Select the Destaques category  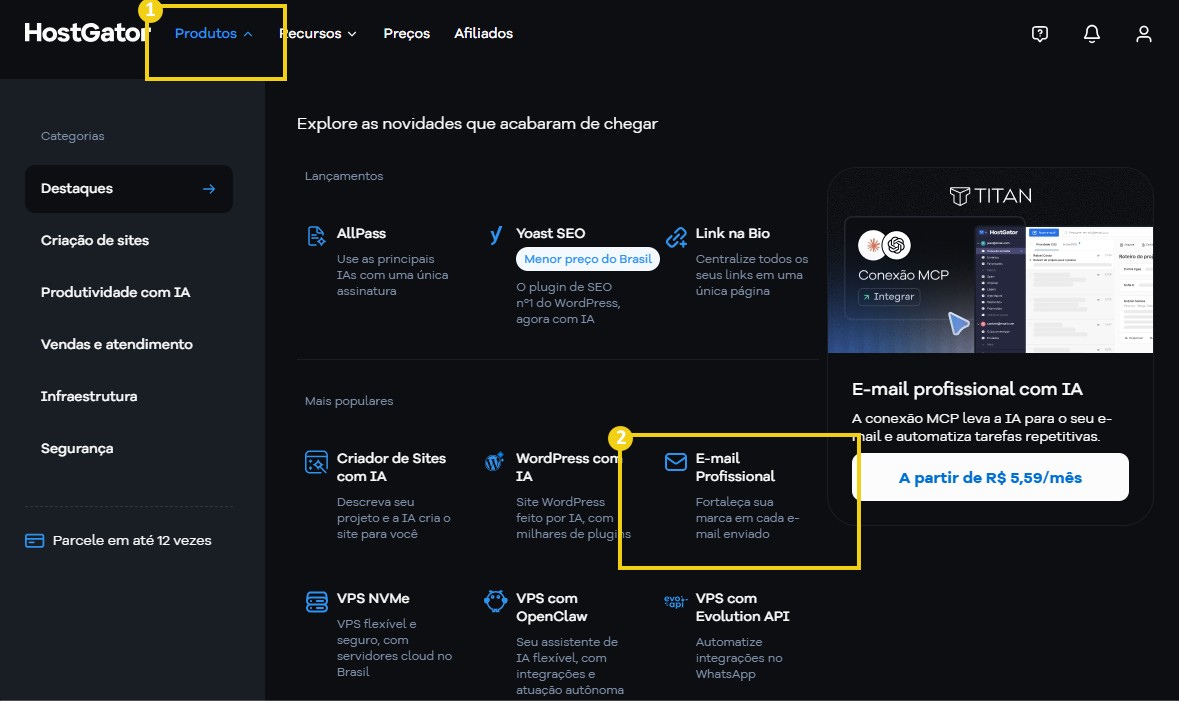click(x=129, y=189)
